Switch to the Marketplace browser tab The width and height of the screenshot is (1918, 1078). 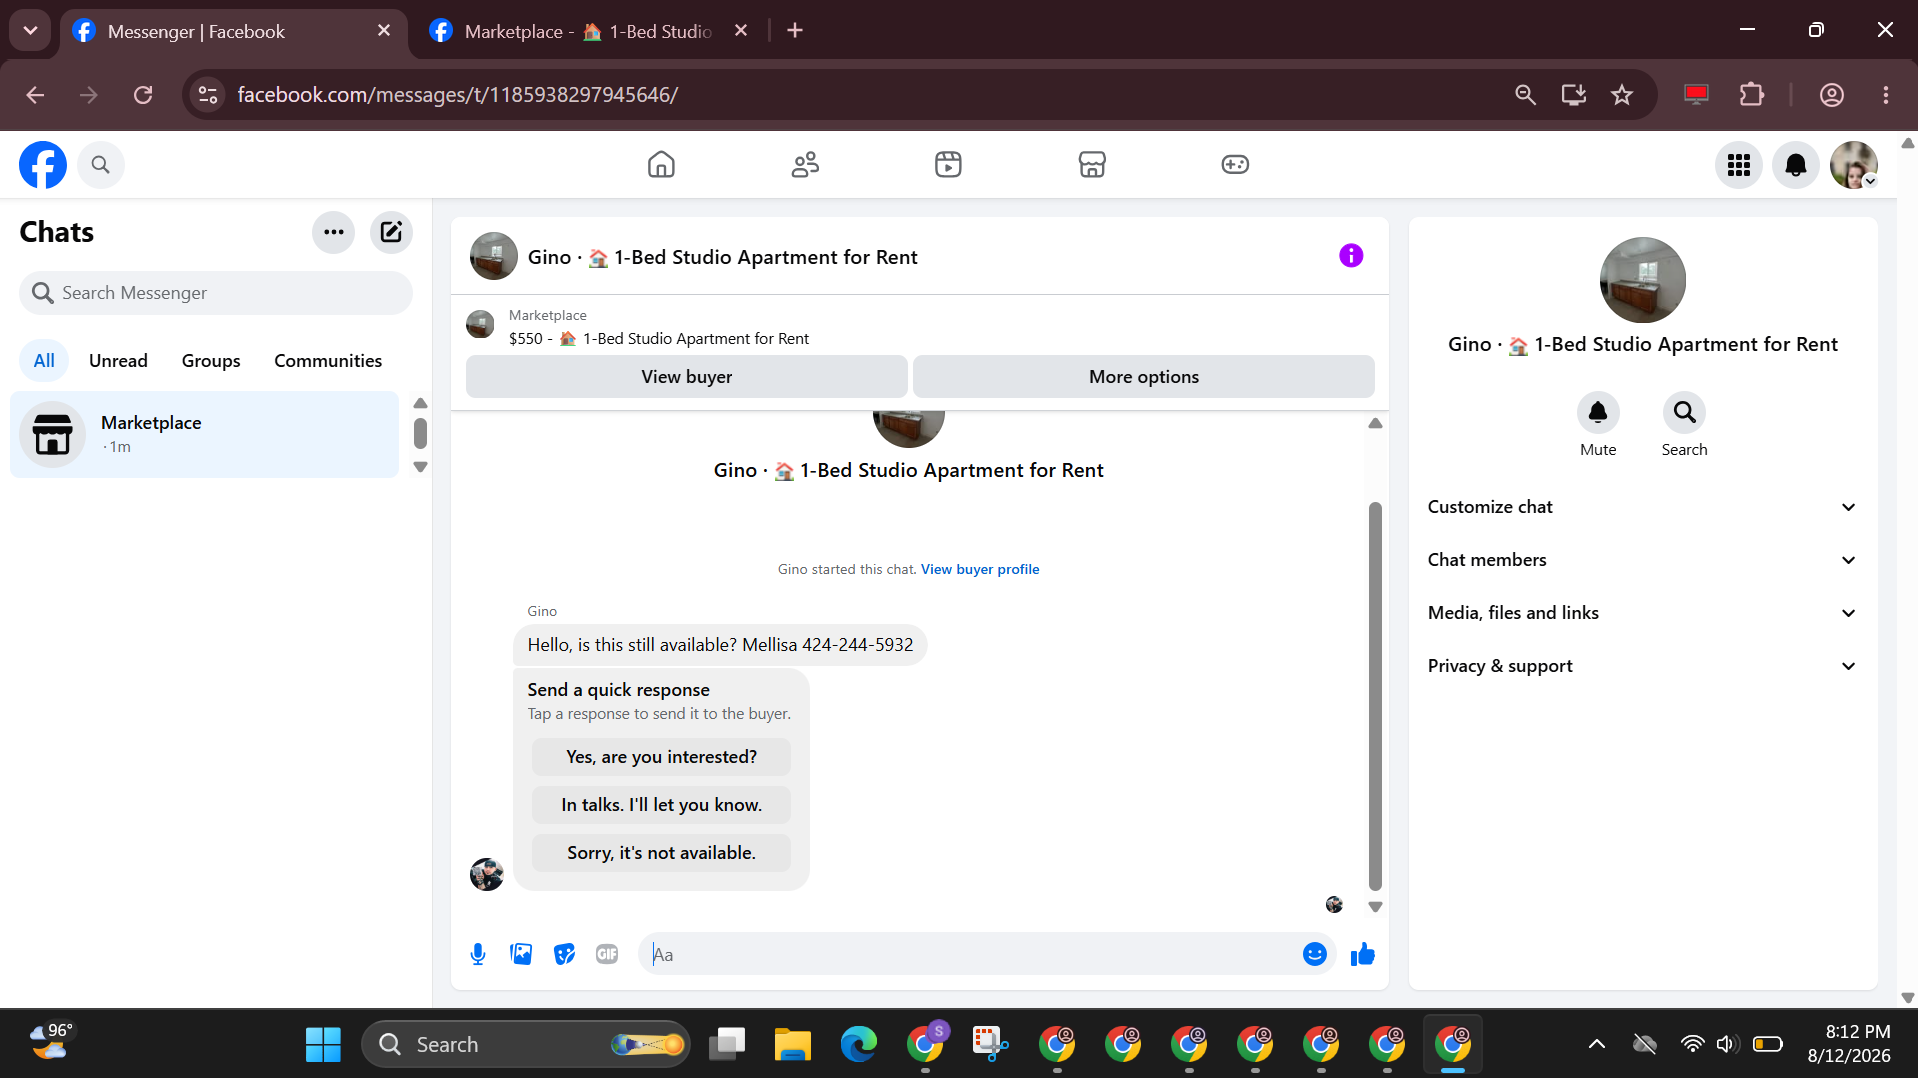click(x=589, y=31)
